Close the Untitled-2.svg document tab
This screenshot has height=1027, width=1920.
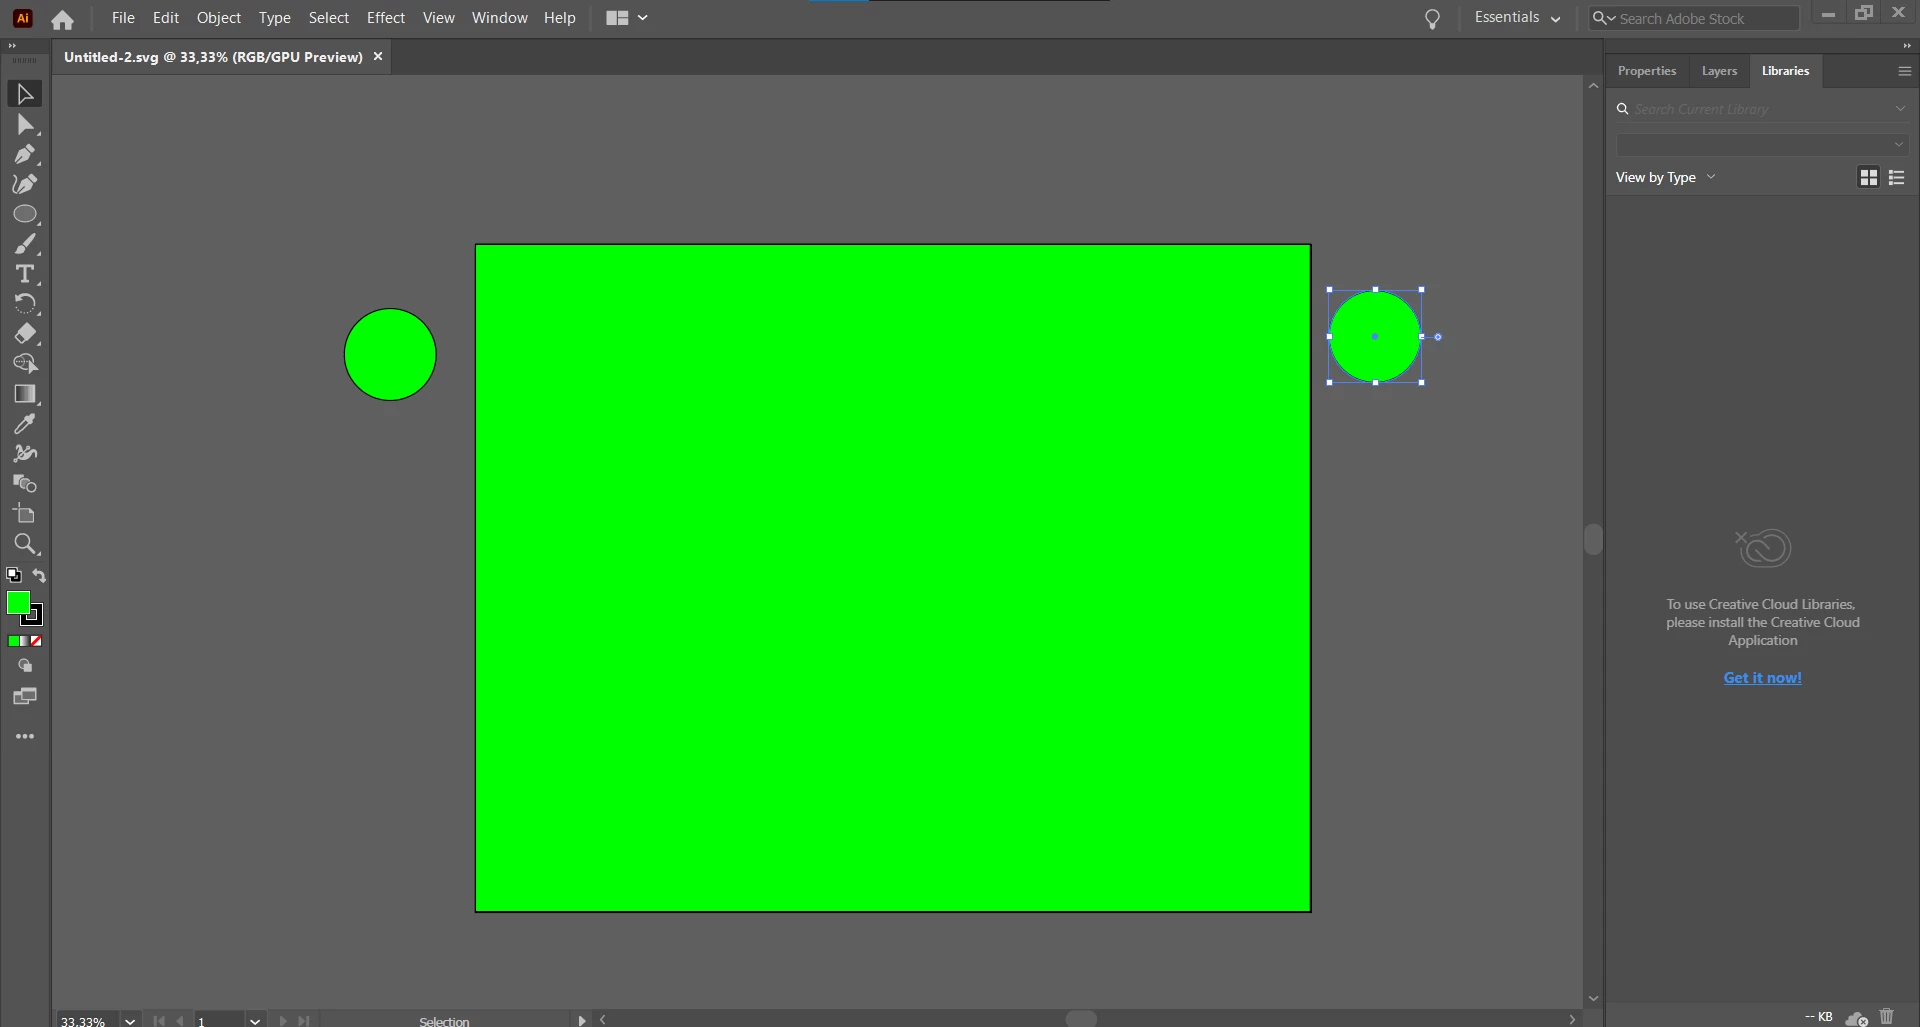tap(378, 57)
